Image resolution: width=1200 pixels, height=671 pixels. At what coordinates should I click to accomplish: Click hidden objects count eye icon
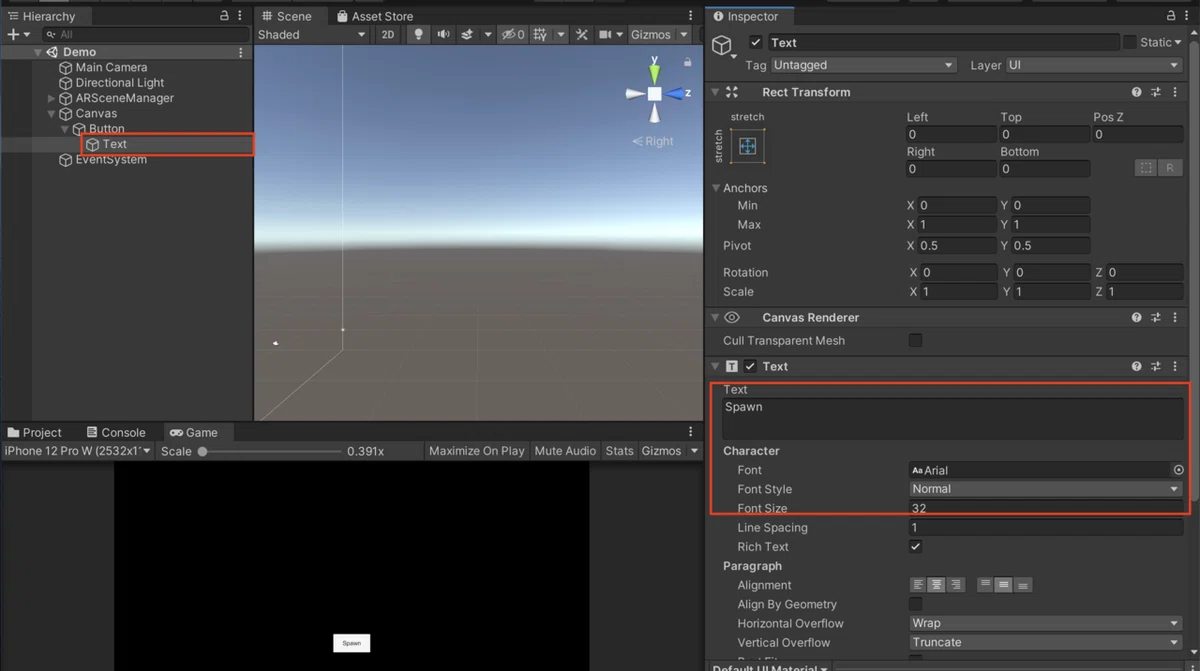pos(512,34)
